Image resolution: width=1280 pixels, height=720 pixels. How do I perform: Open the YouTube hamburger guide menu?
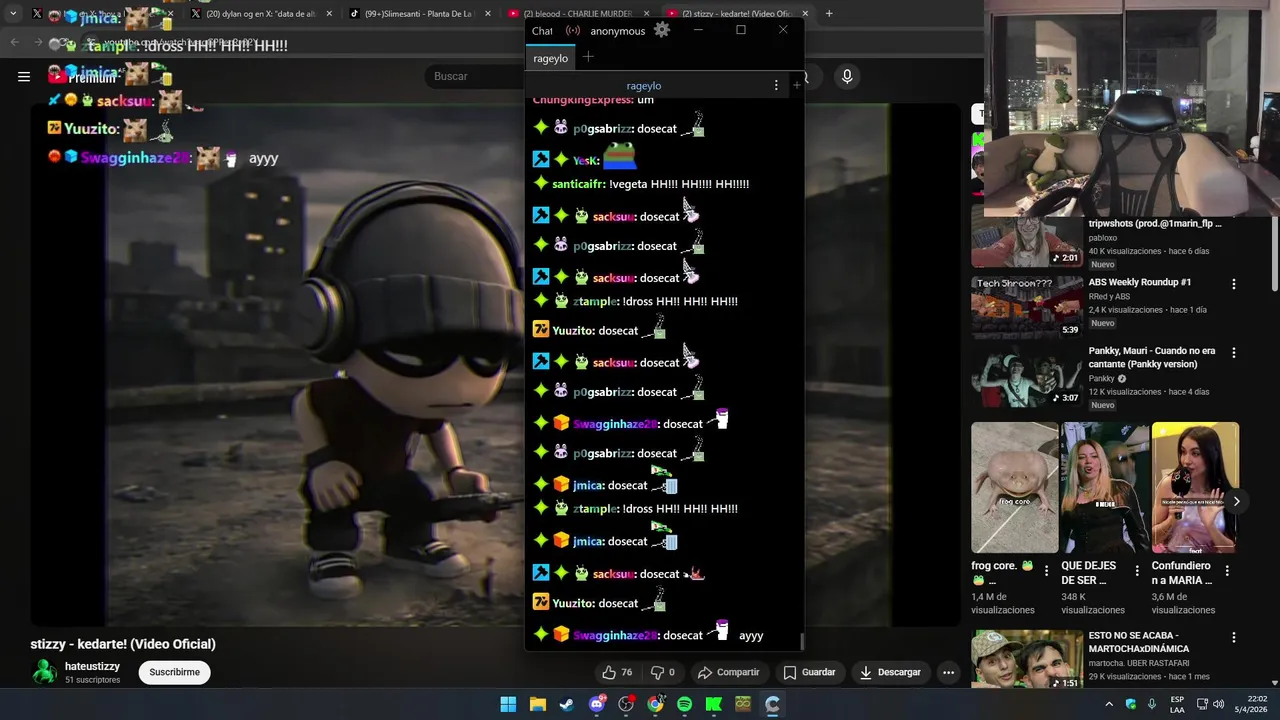(24, 76)
